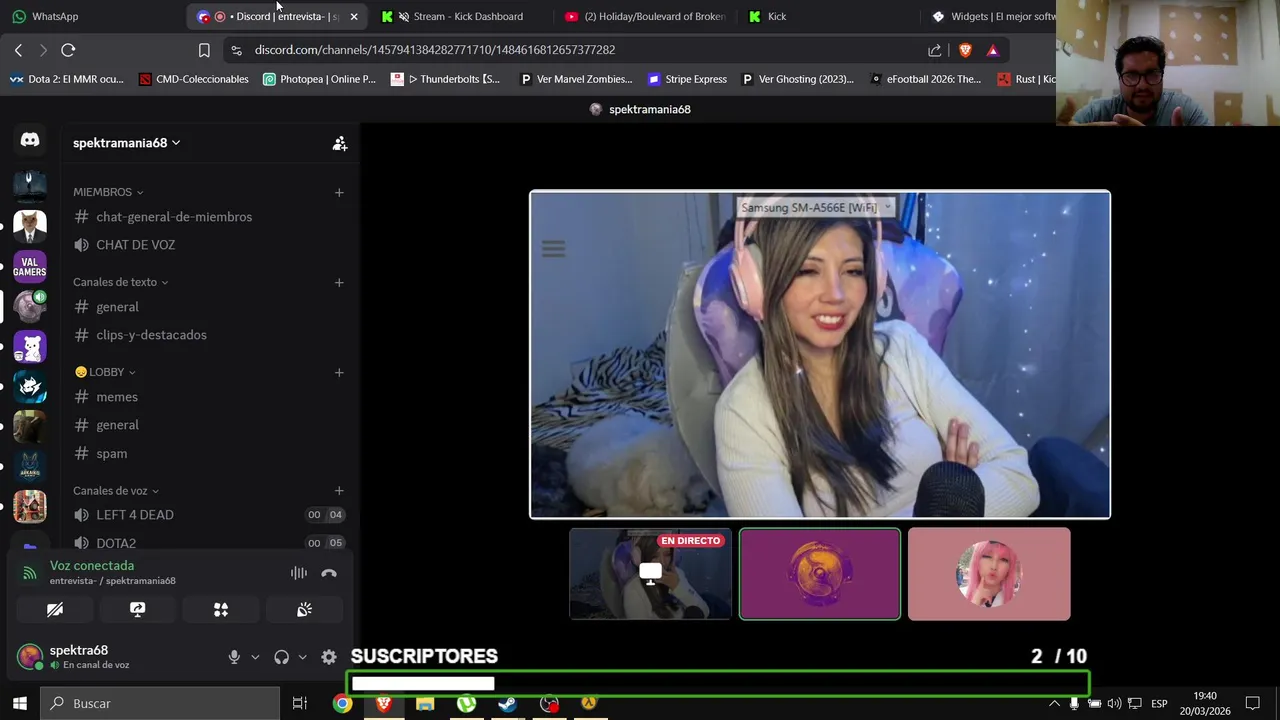Image resolution: width=1280 pixels, height=720 pixels.
Task: Open Stripe Express bookmark
Action: [x=687, y=79]
